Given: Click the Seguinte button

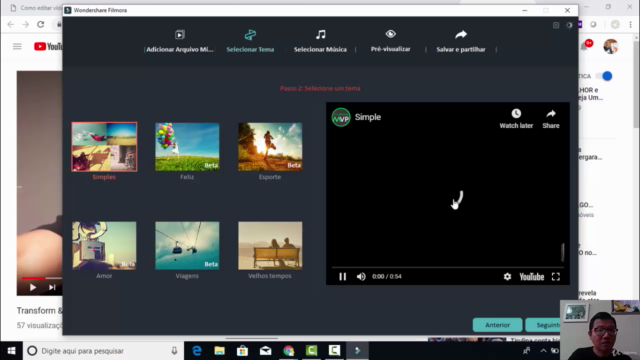Looking at the screenshot, I should tap(543, 325).
